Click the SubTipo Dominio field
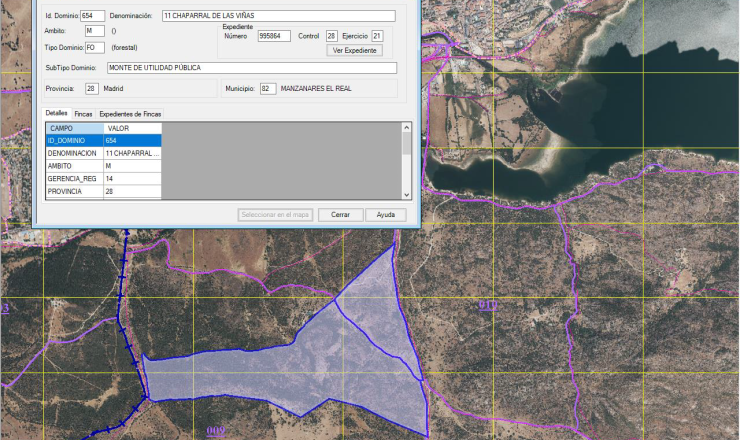This screenshot has height=440, width=740. pyautogui.click(x=252, y=68)
